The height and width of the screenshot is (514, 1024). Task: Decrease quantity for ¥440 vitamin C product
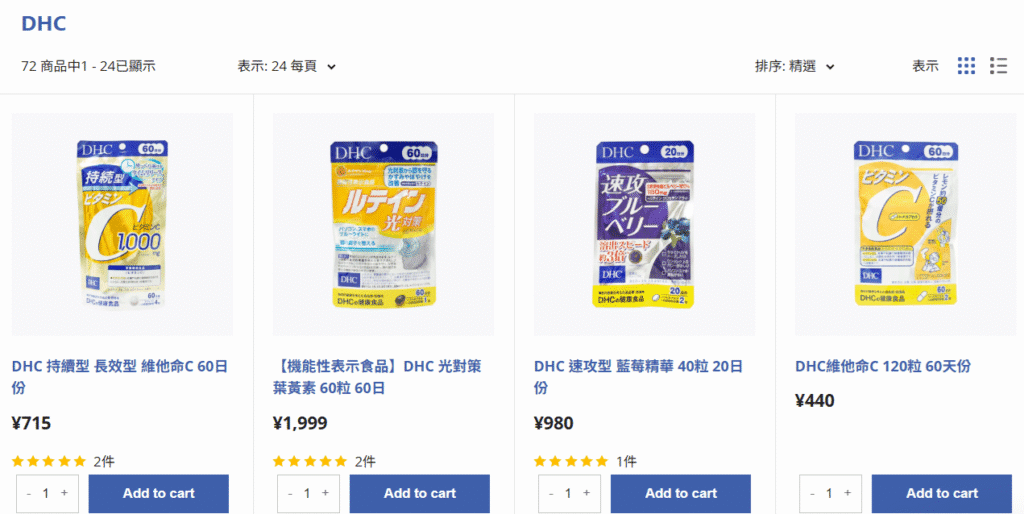[x=813, y=493]
